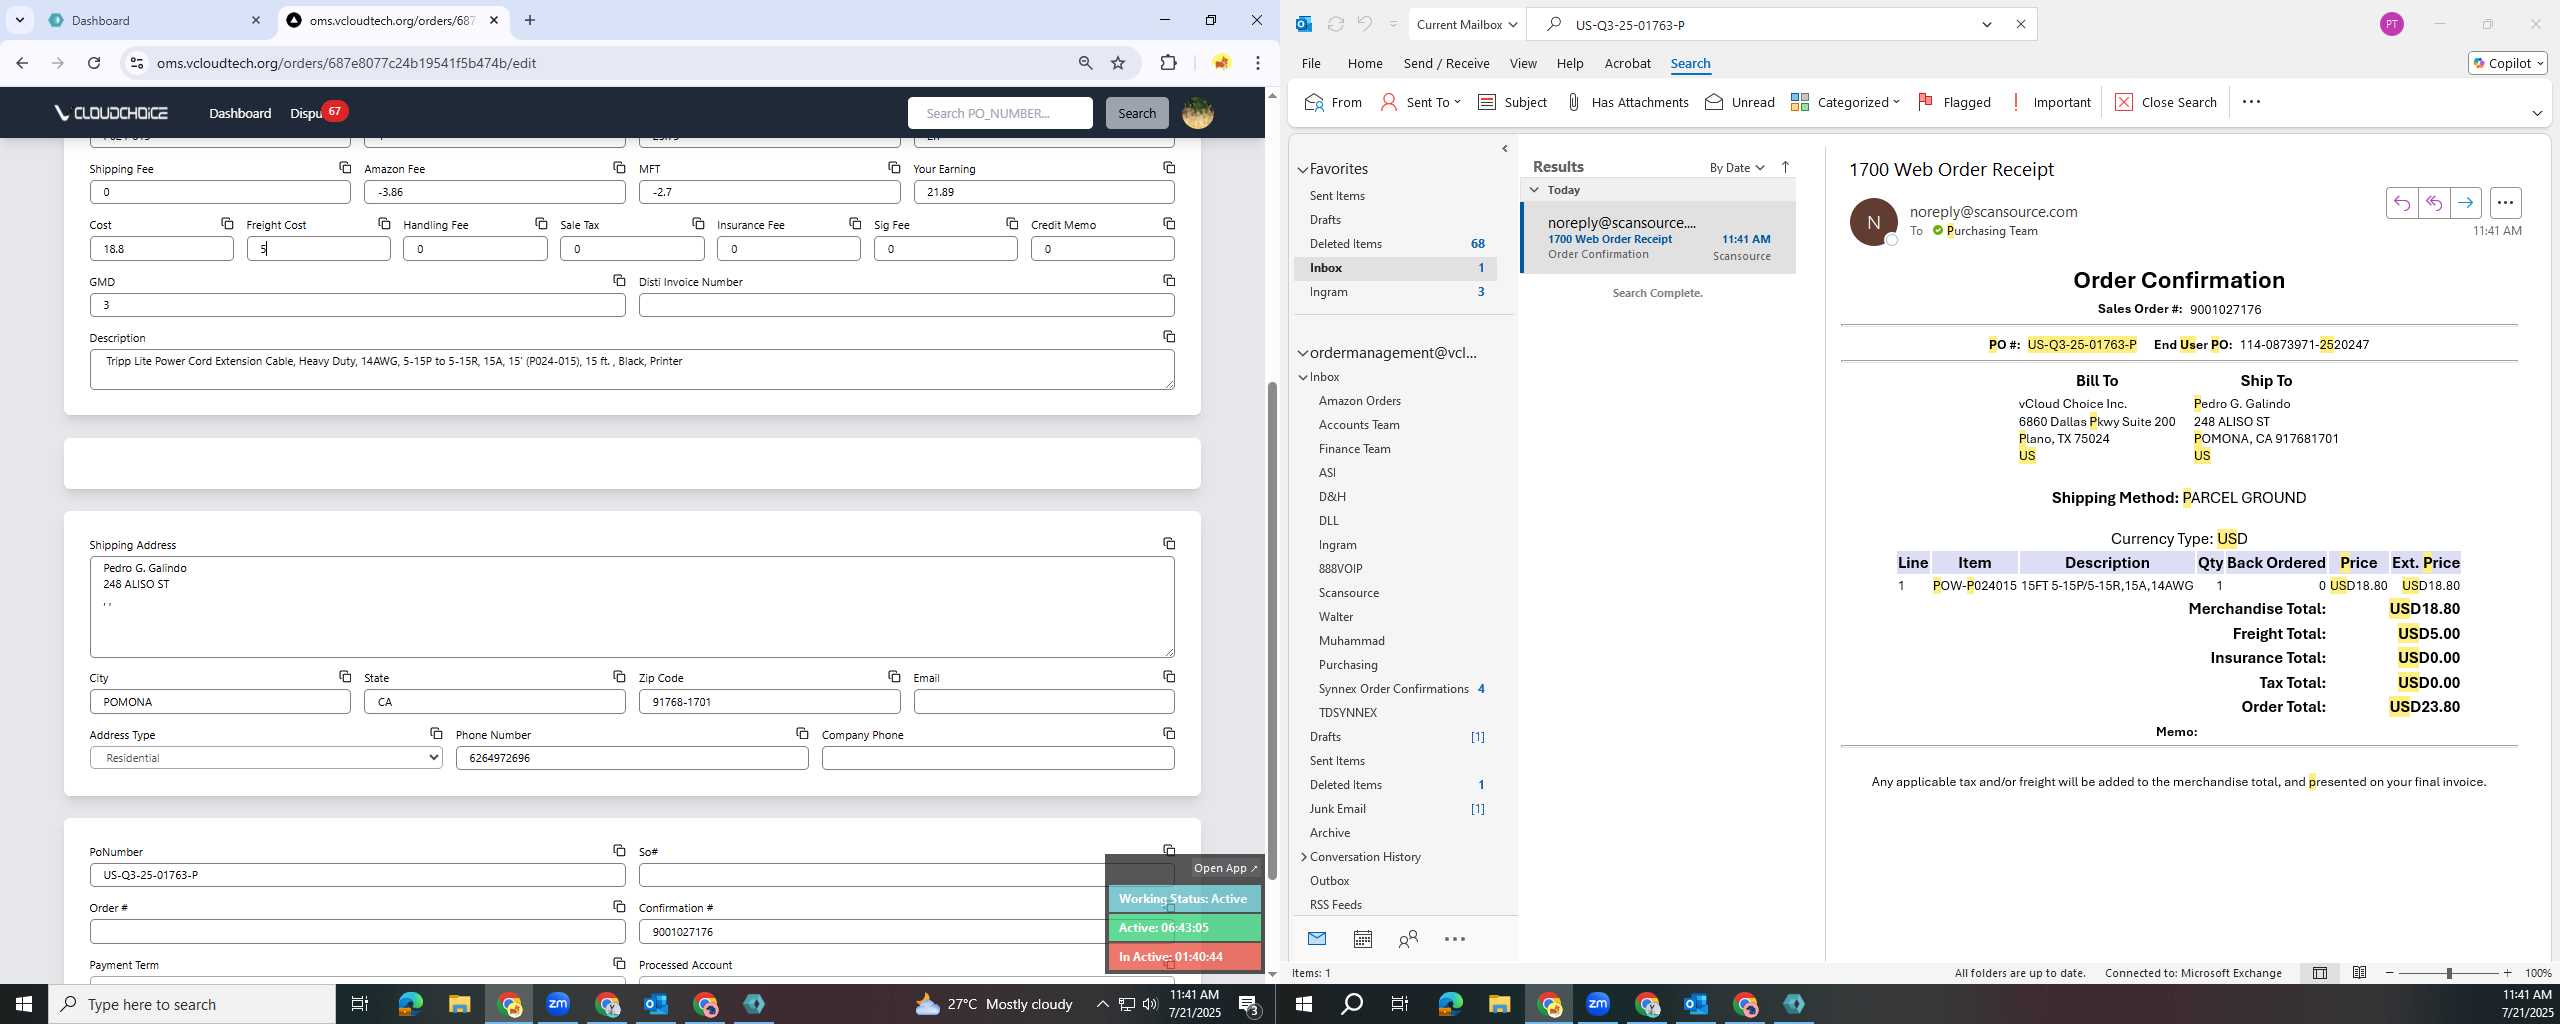Reply all to the order email
The height and width of the screenshot is (1024, 2560).
[2433, 203]
